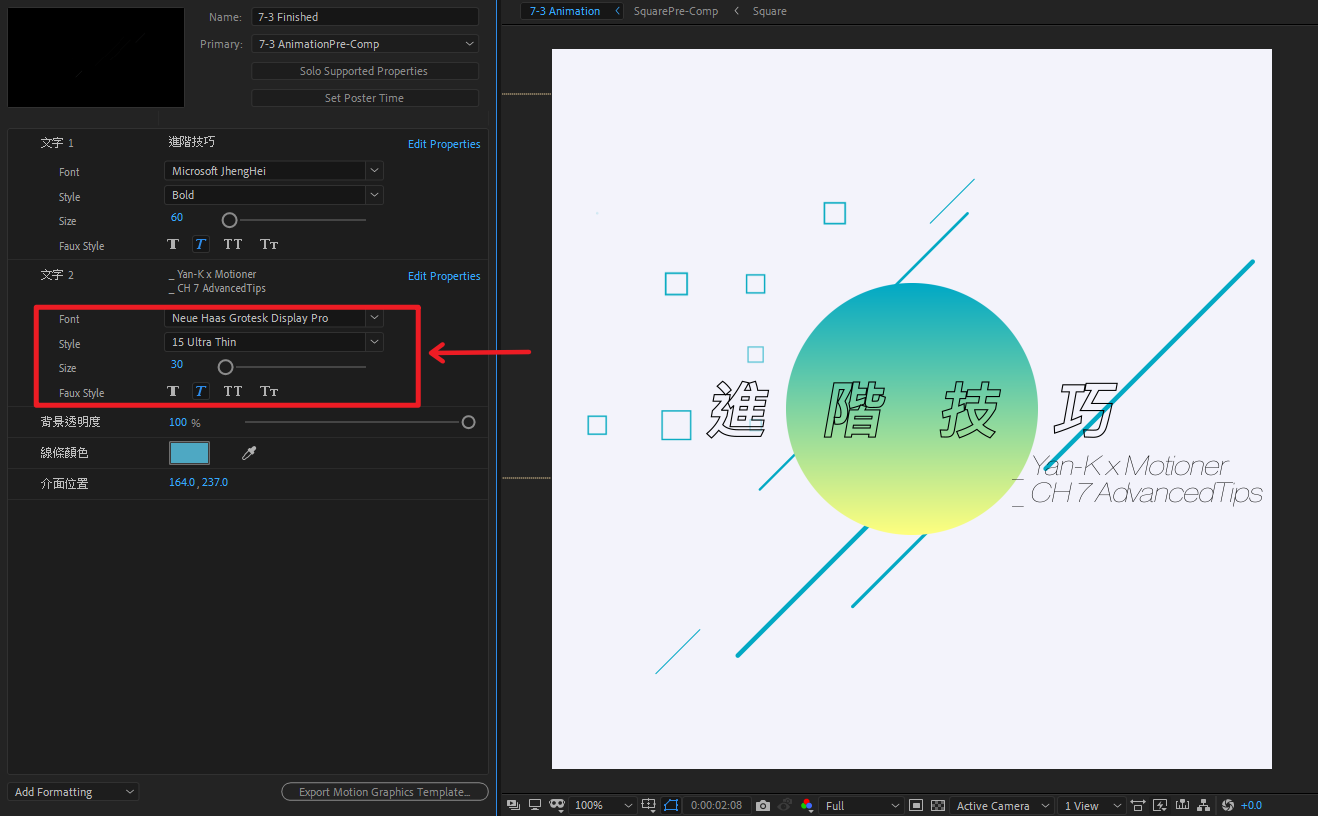Image resolution: width=1318 pixels, height=816 pixels.
Task: Click the Fast Previews icon
Action: [x=1160, y=805]
